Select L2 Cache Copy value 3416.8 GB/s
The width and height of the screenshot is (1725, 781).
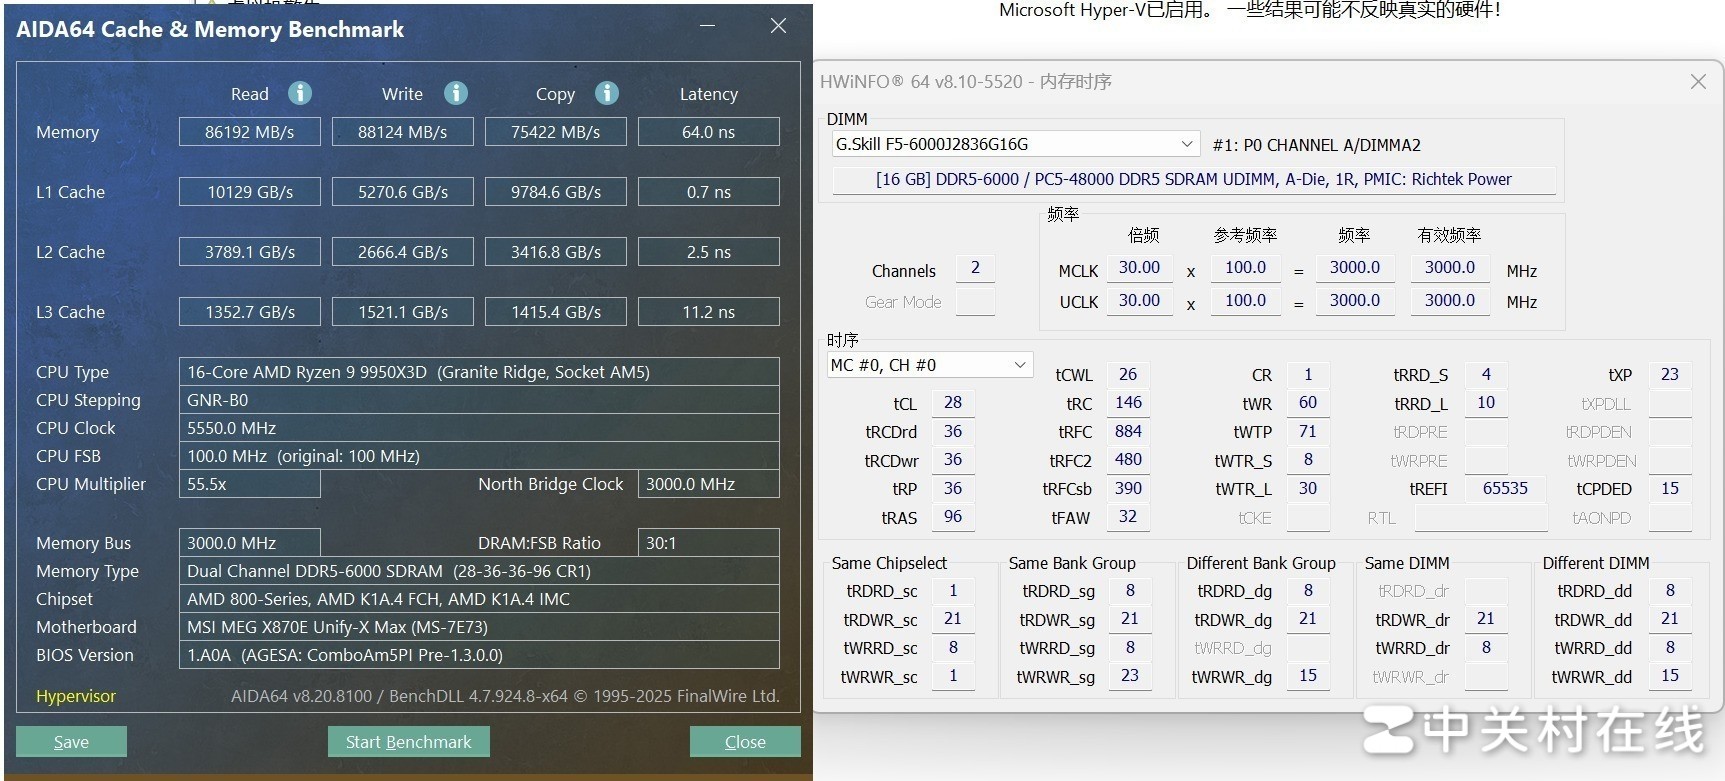(556, 252)
